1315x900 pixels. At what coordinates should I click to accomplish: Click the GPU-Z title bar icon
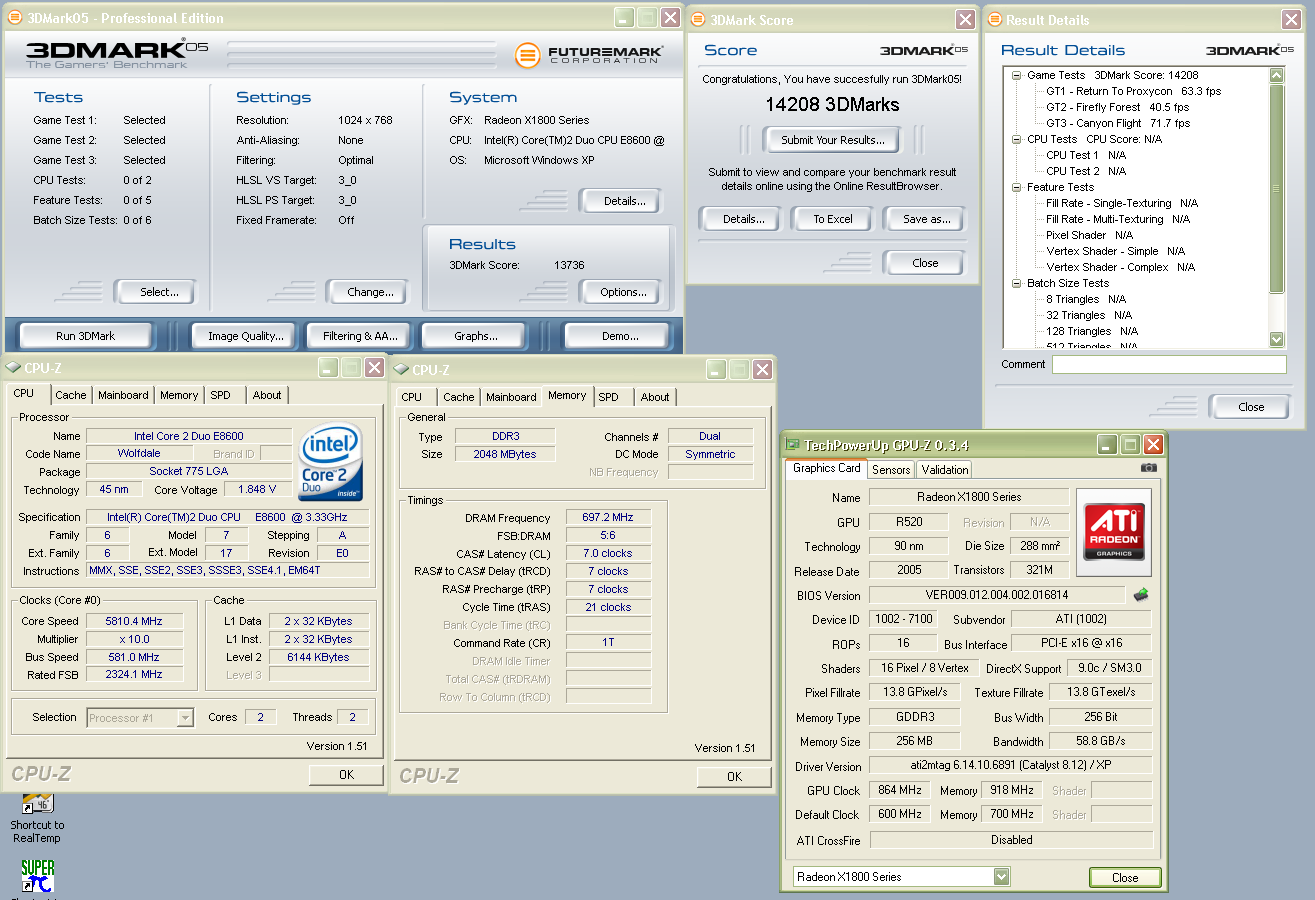click(793, 445)
